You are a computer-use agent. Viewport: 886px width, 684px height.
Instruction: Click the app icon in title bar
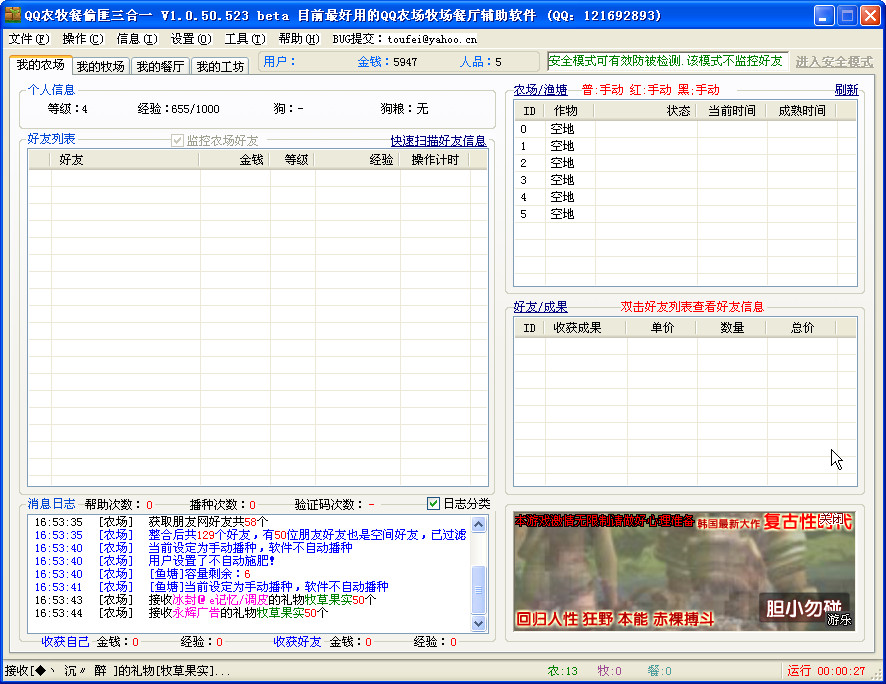click(x=12, y=15)
